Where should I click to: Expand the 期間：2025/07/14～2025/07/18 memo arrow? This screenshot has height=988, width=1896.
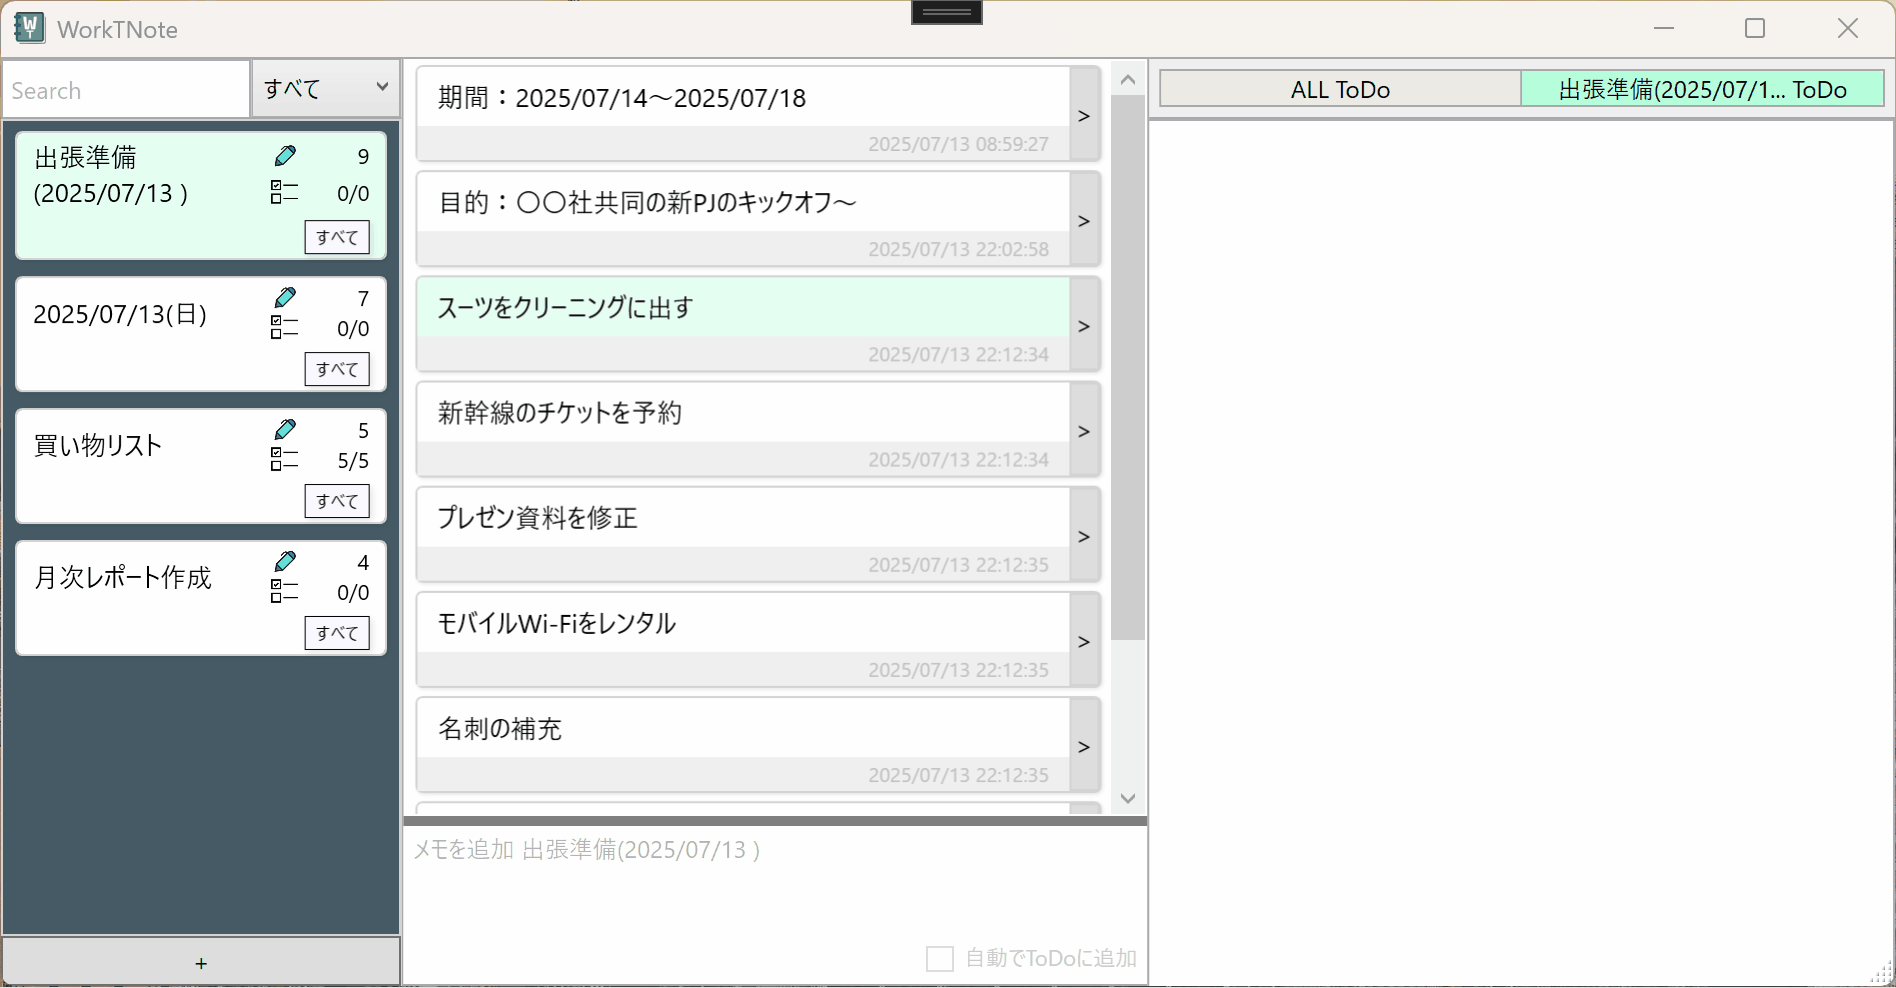1084,115
